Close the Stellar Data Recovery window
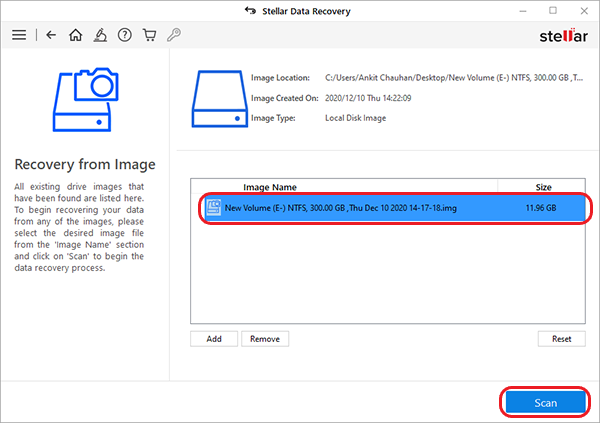 point(581,11)
